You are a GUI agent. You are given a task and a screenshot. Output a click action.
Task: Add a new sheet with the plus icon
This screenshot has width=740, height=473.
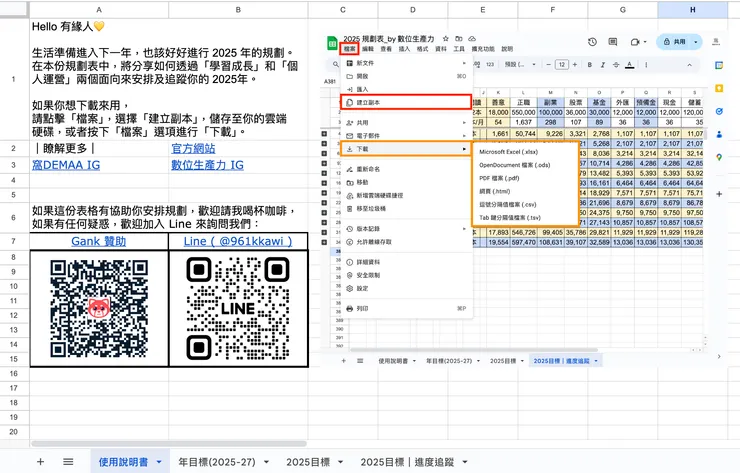41,462
